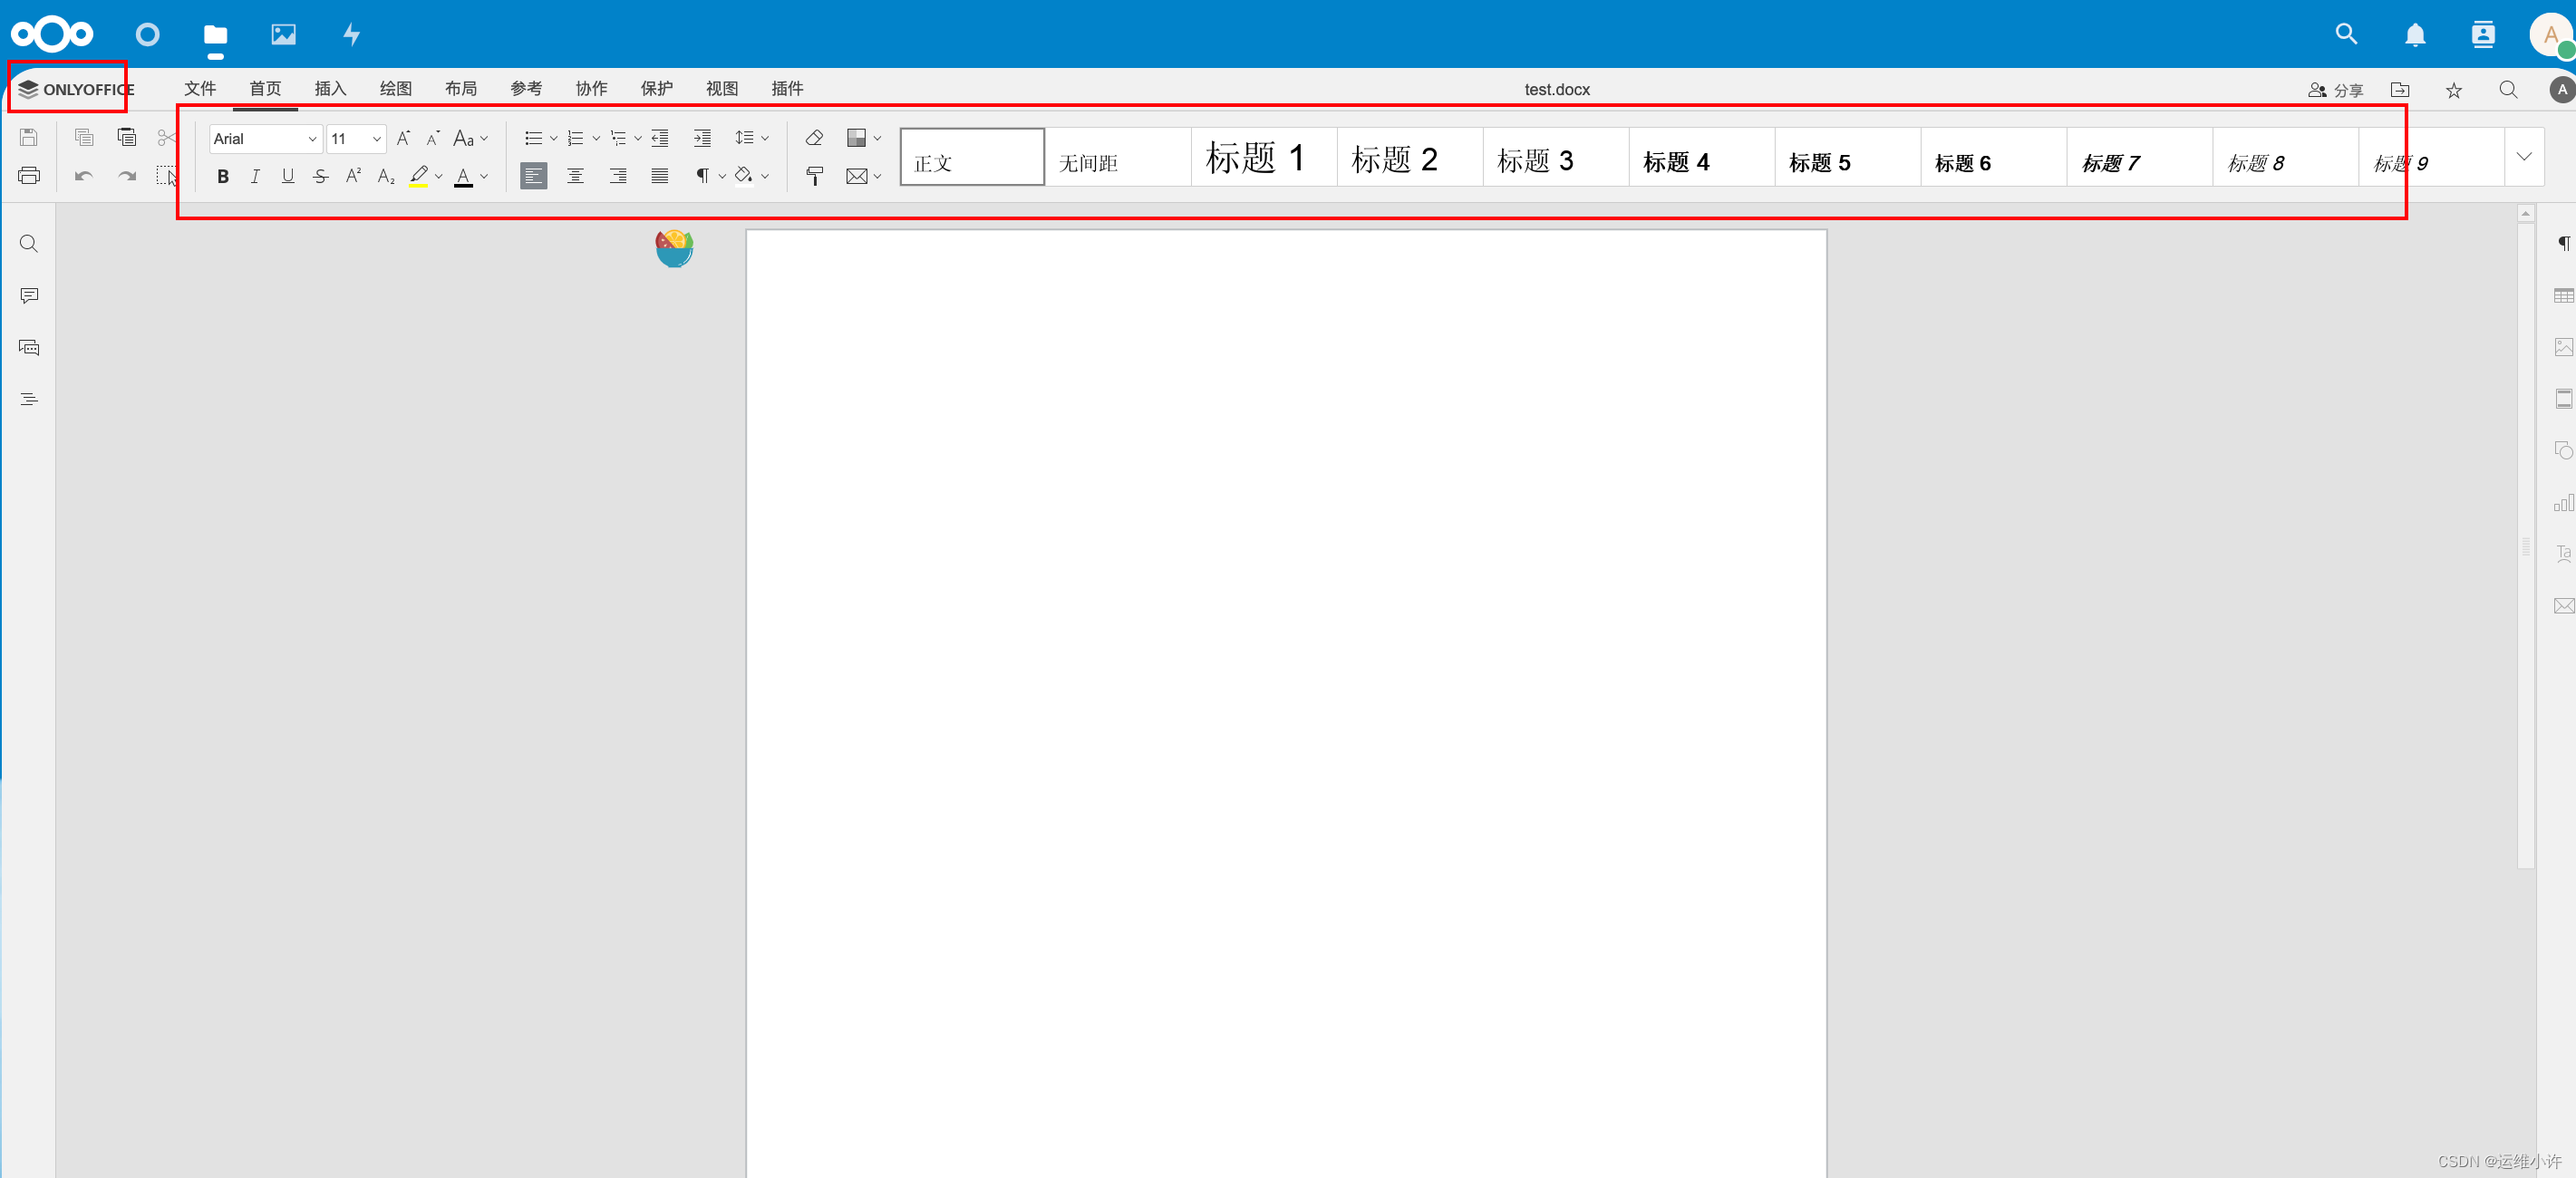Expand the styles gallery chevron

tap(2523, 157)
